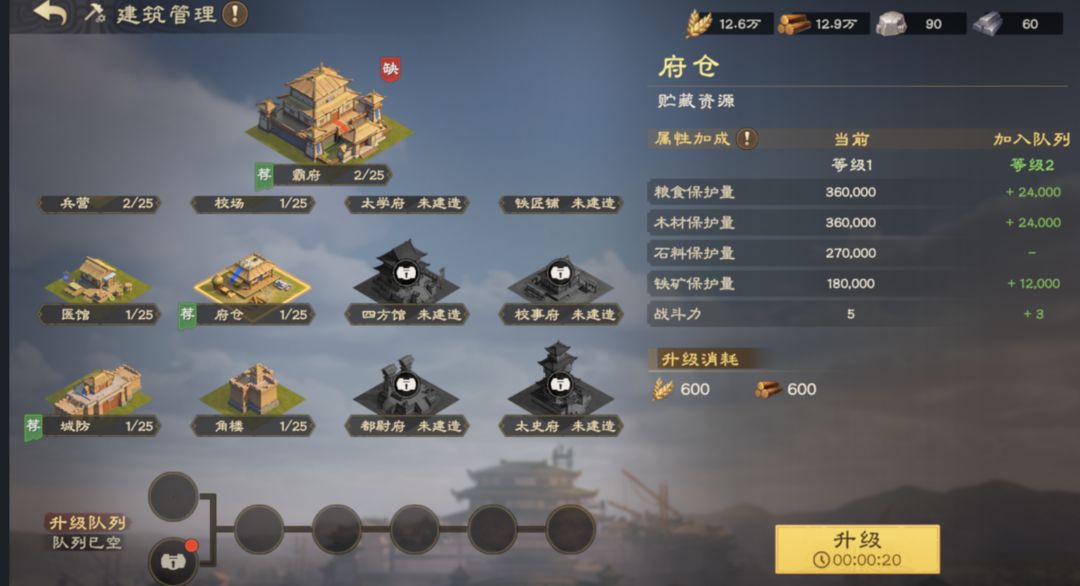
Task: Open the 属性加成 info exclamation icon
Action: tap(747, 138)
